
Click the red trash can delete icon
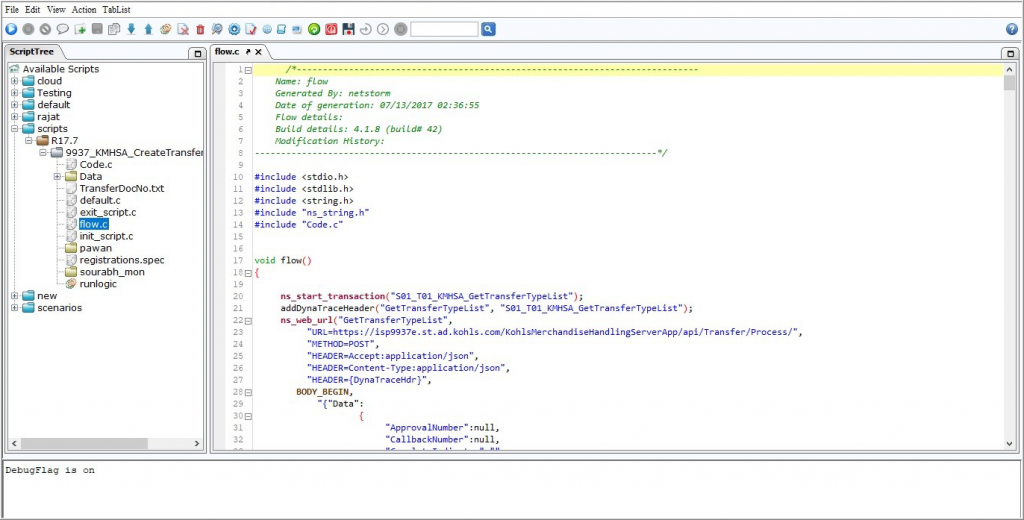pyautogui.click(x=200, y=29)
